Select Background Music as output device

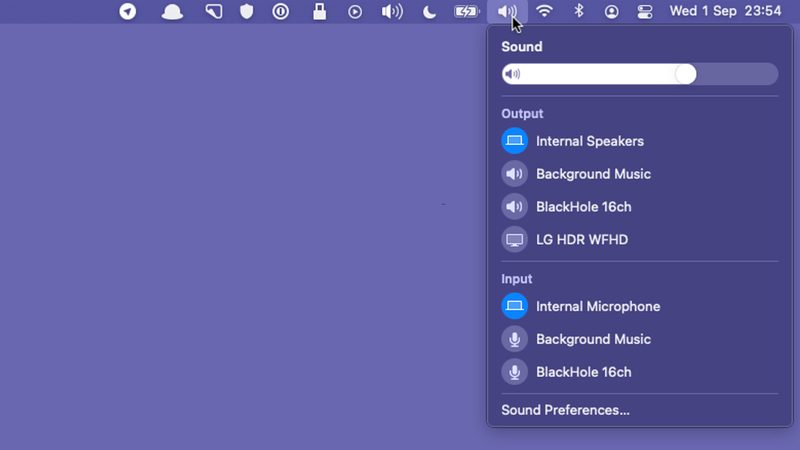(x=640, y=174)
